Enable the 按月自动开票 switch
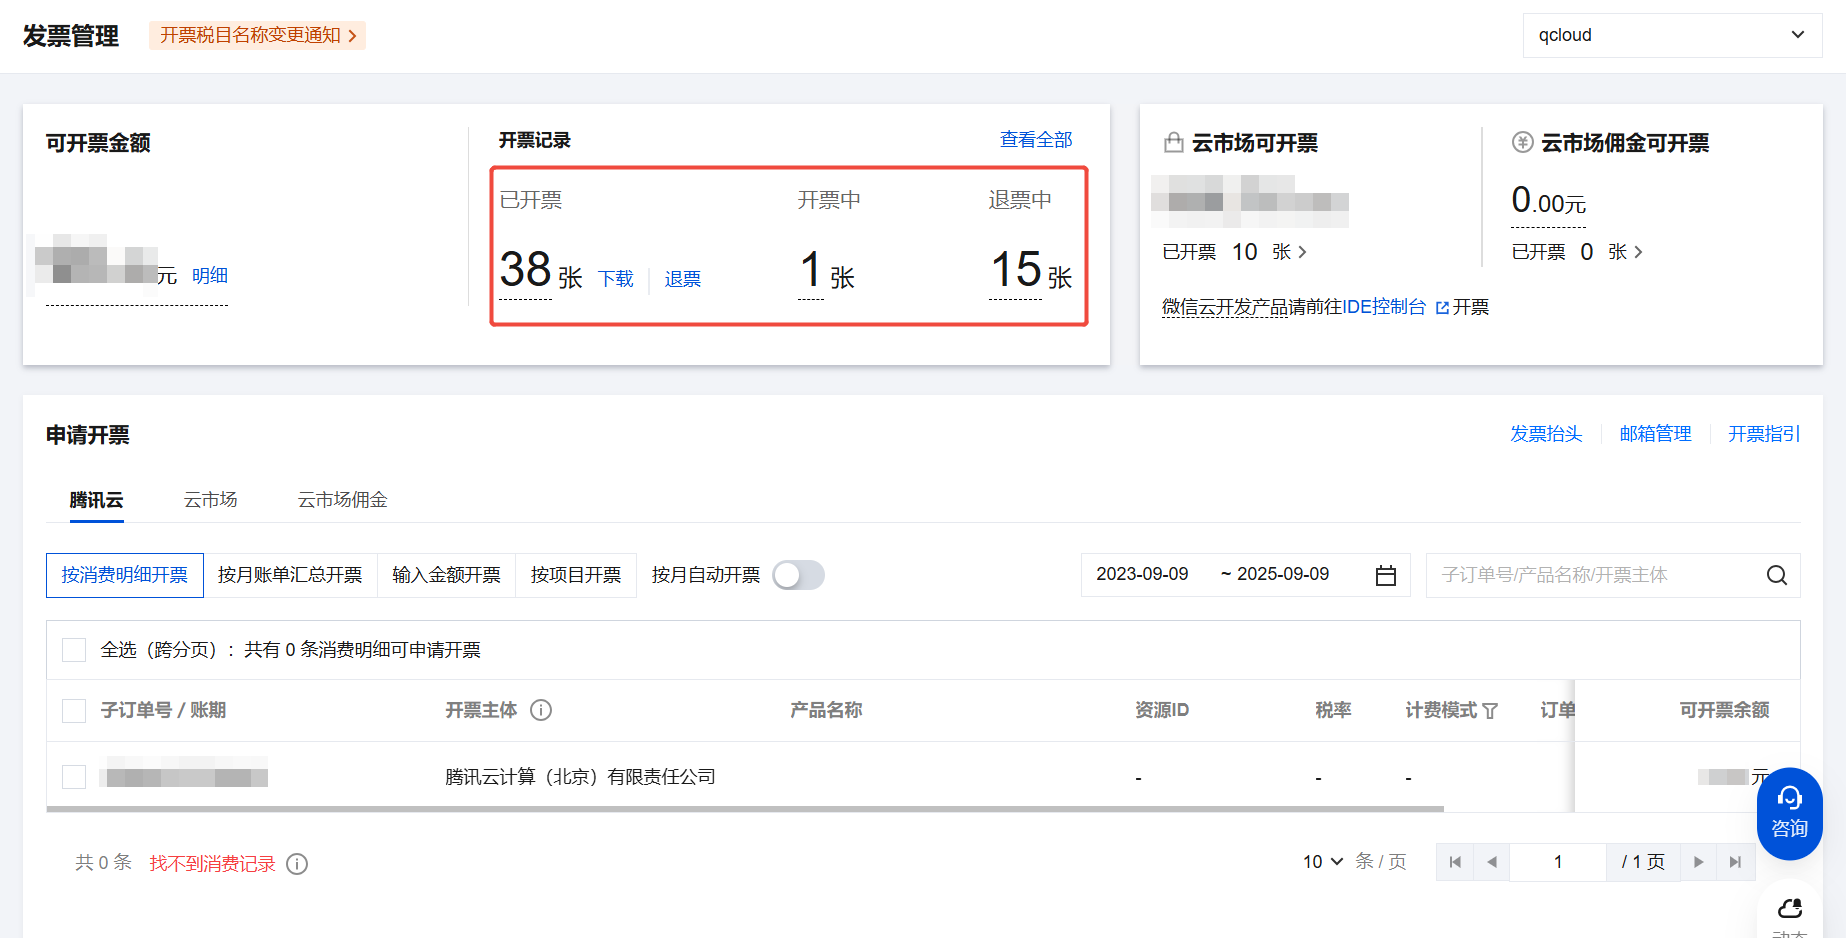Viewport: 1846px width, 938px height. point(798,575)
